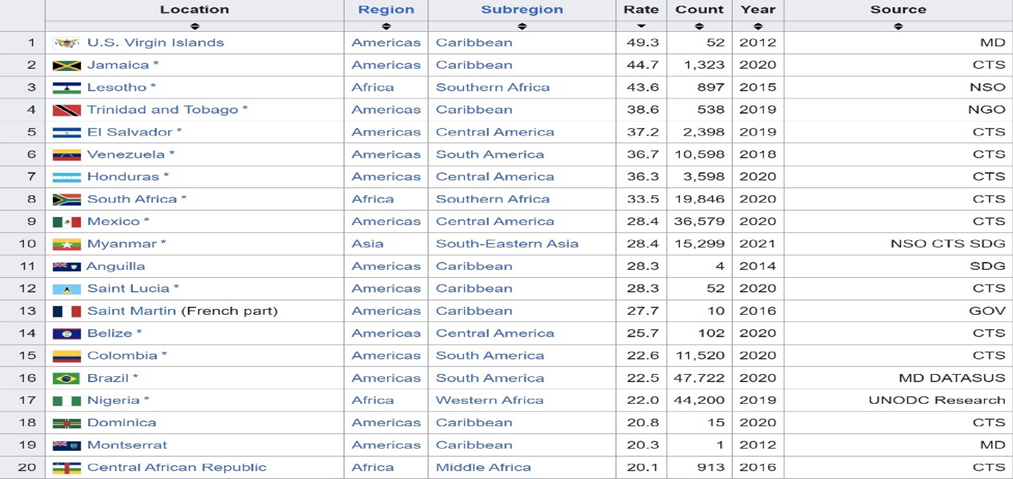Screen dimensions: 1013x479
Task: Open the Subregion header link
Action: tap(521, 10)
